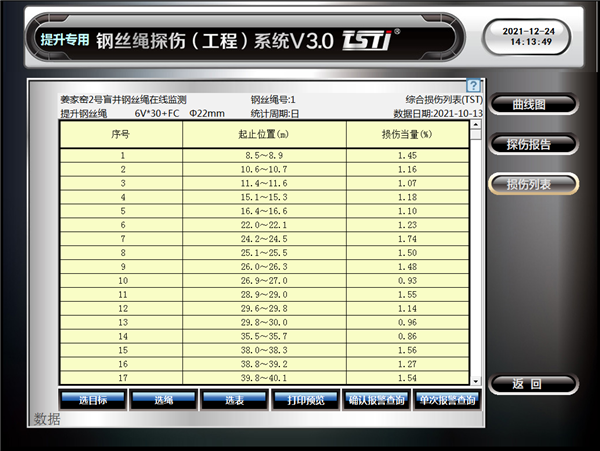The height and width of the screenshot is (451, 600).
Task: Select the position cell 10.6~10.7
Action: click(264, 169)
